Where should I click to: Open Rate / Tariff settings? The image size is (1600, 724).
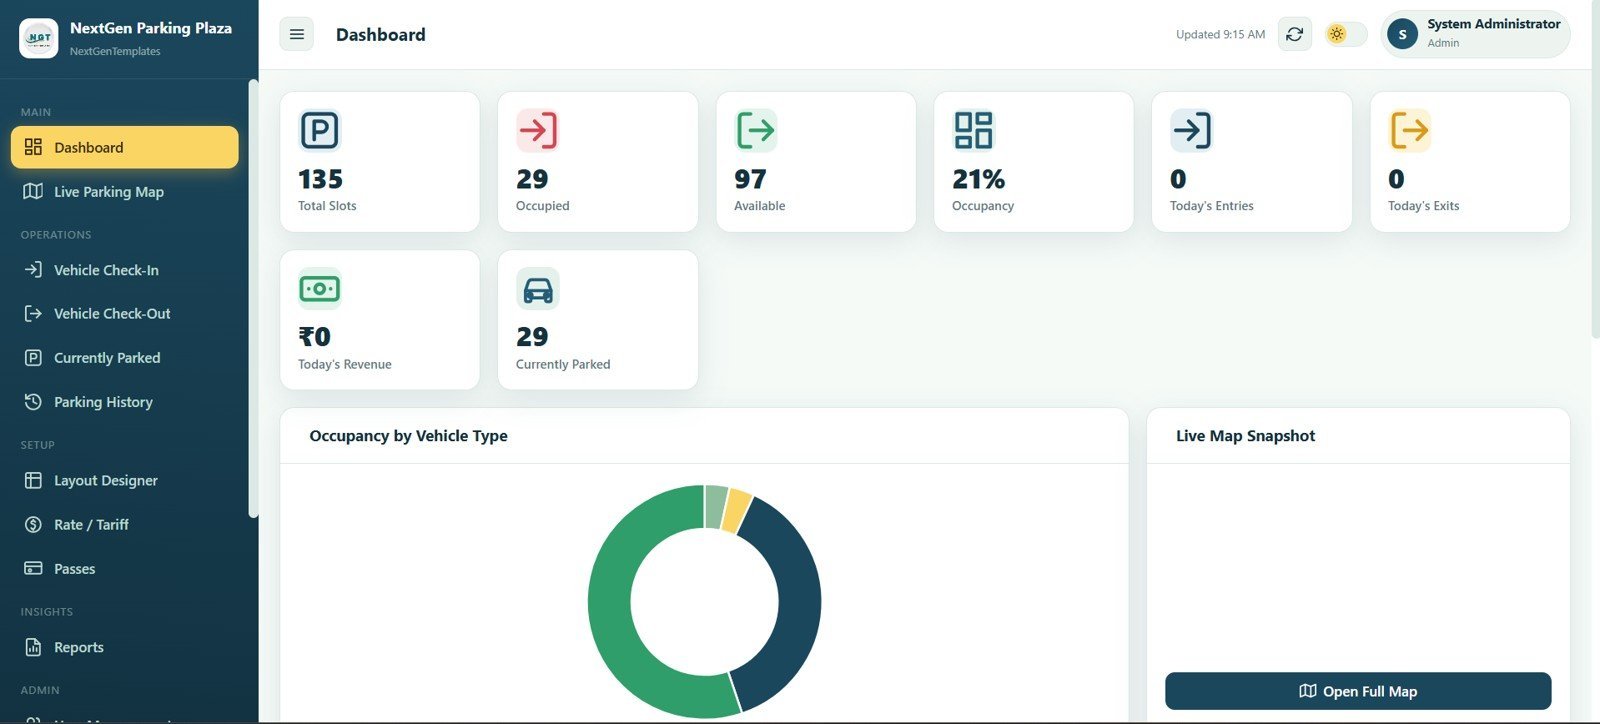125,524
